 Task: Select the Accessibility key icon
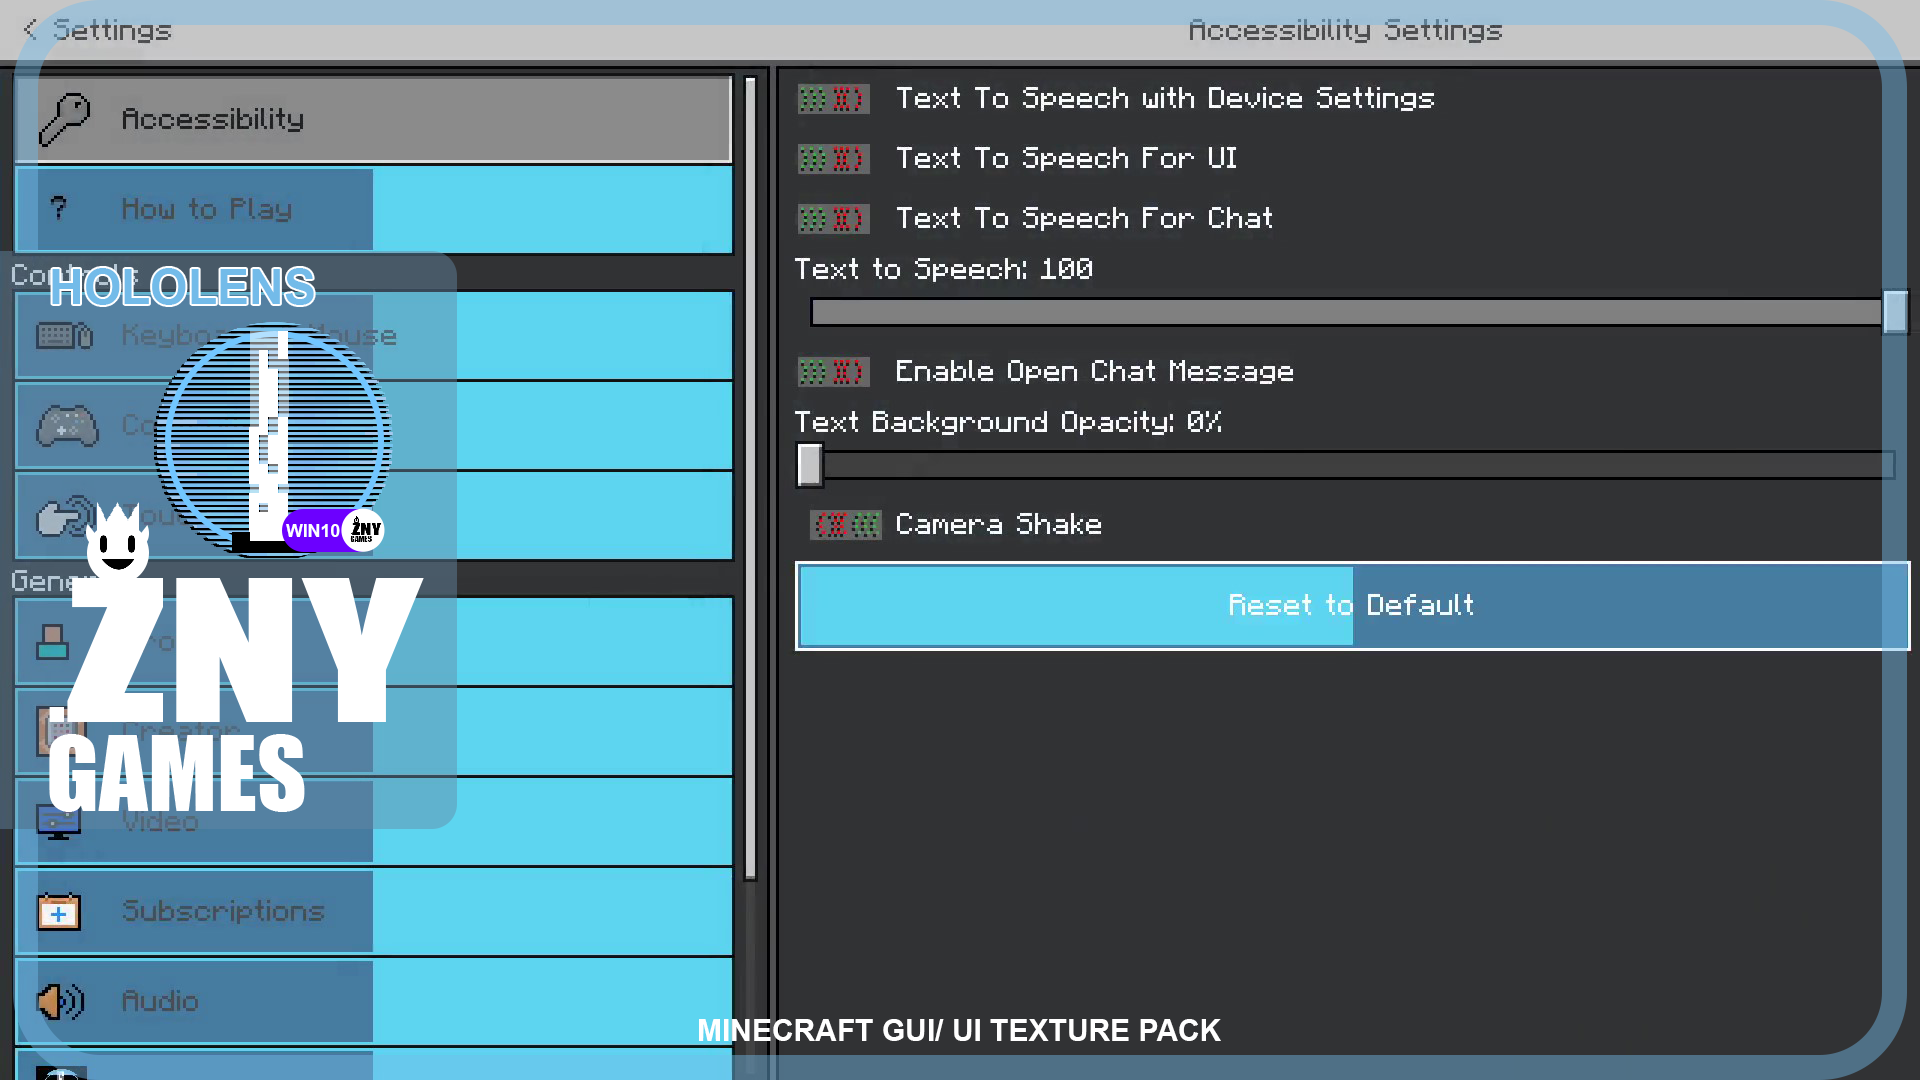pos(62,119)
